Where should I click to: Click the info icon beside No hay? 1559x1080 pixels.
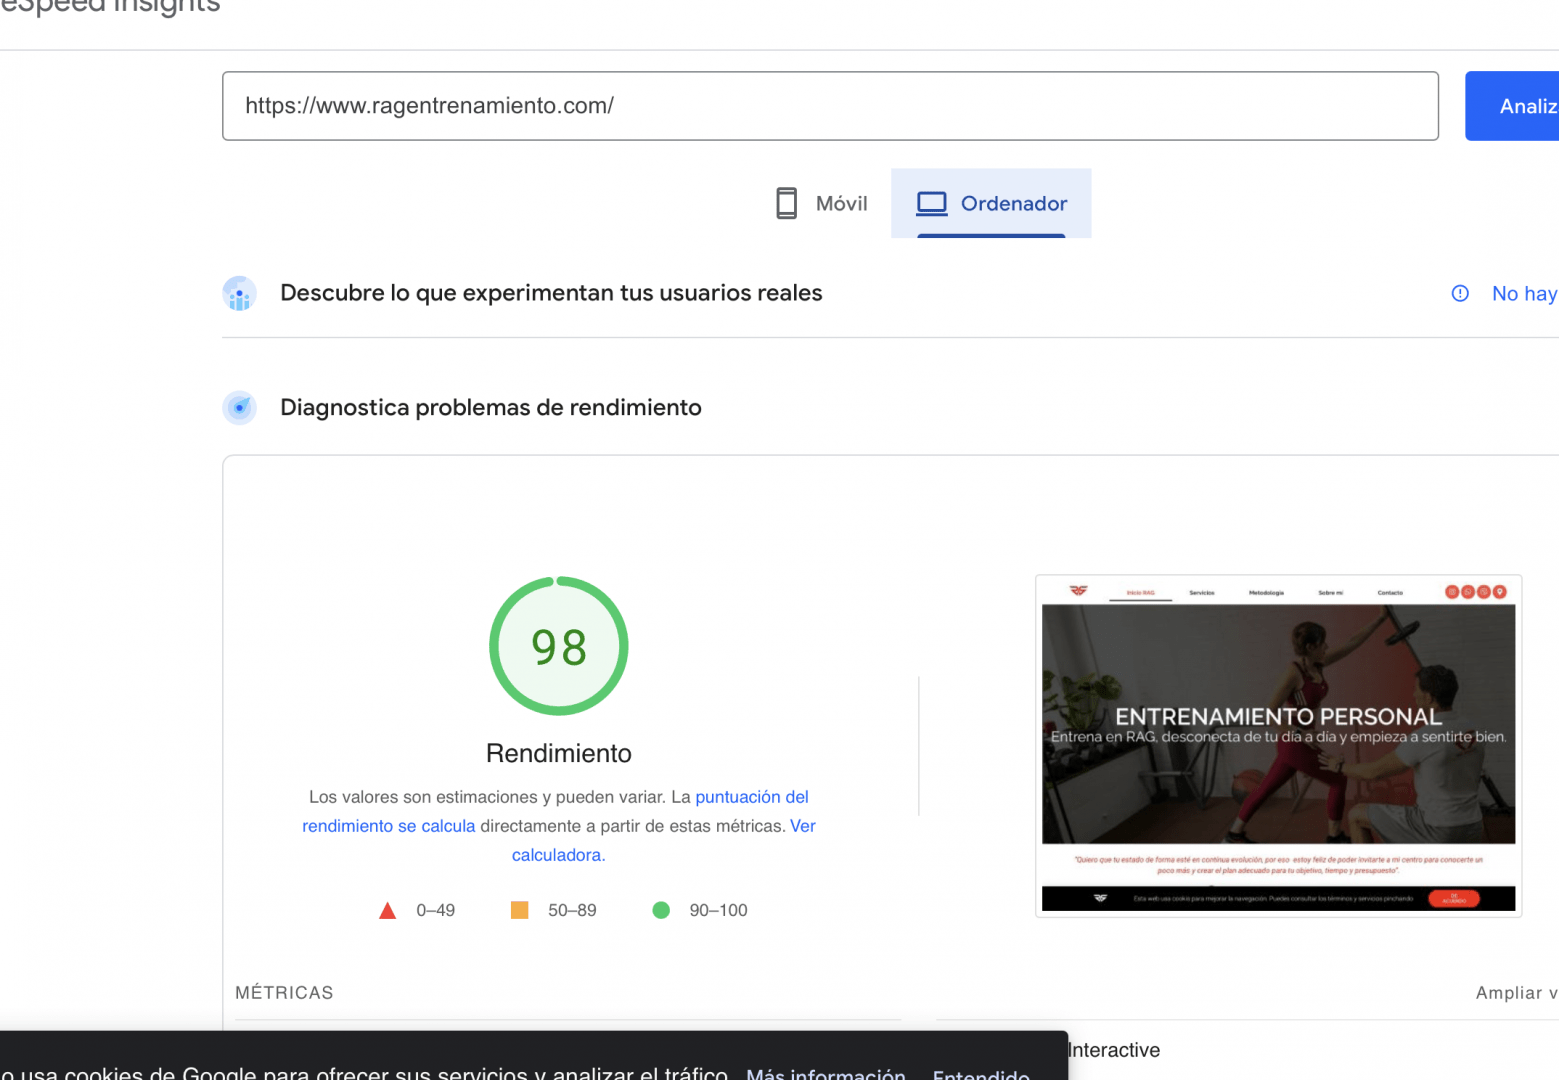1460,293
